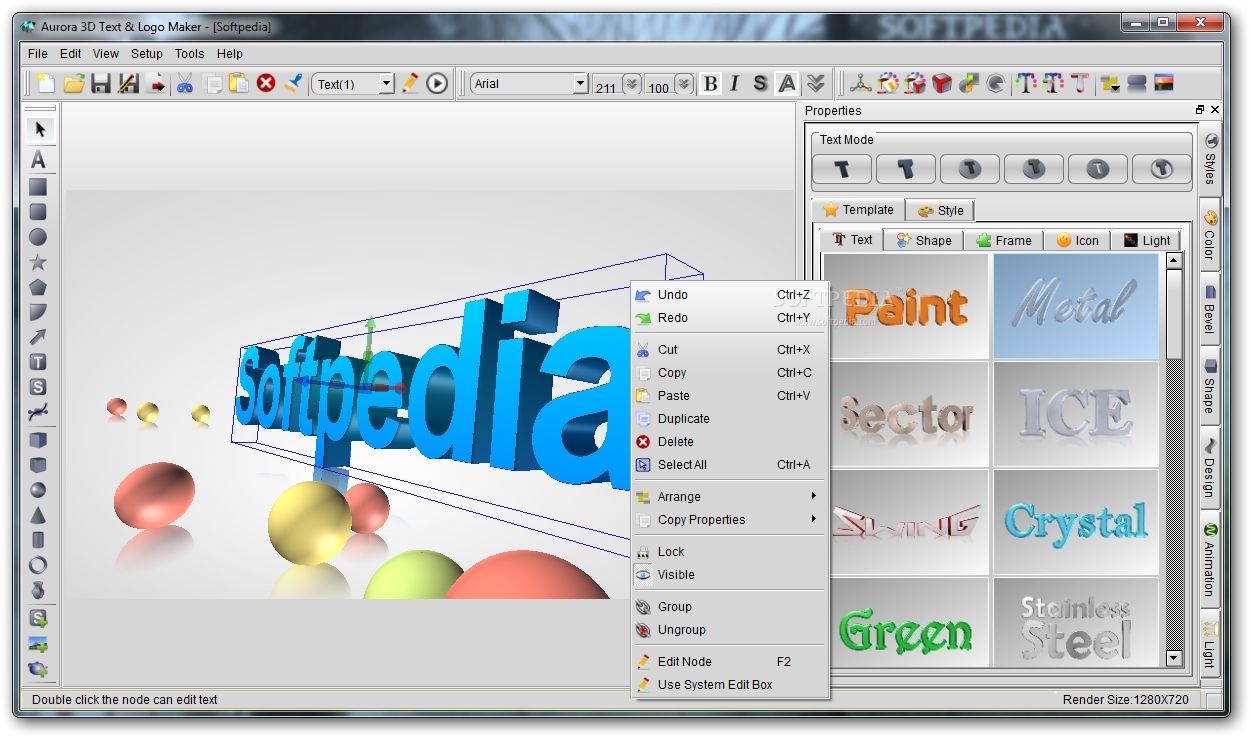Toggle Lock in the context menu
The height and width of the screenshot is (738, 1251).
coord(731,552)
